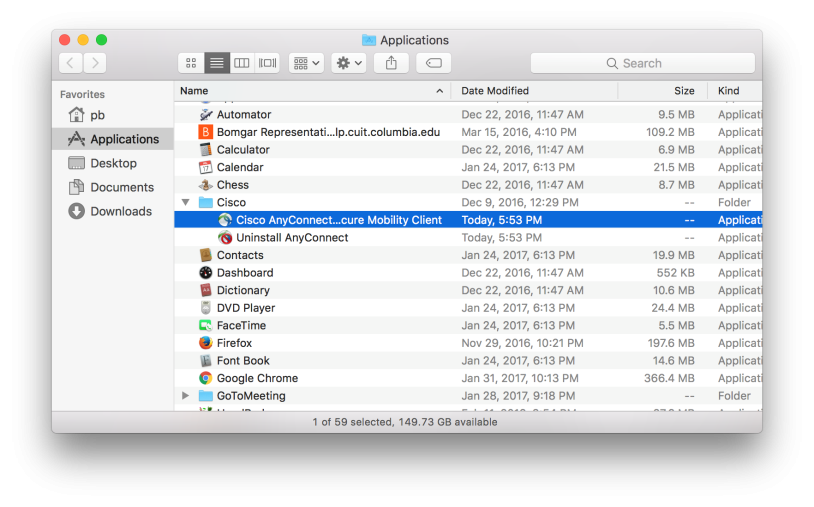Click the Chrome size 366.4 MB
The width and height of the screenshot is (814, 507).
pos(669,378)
